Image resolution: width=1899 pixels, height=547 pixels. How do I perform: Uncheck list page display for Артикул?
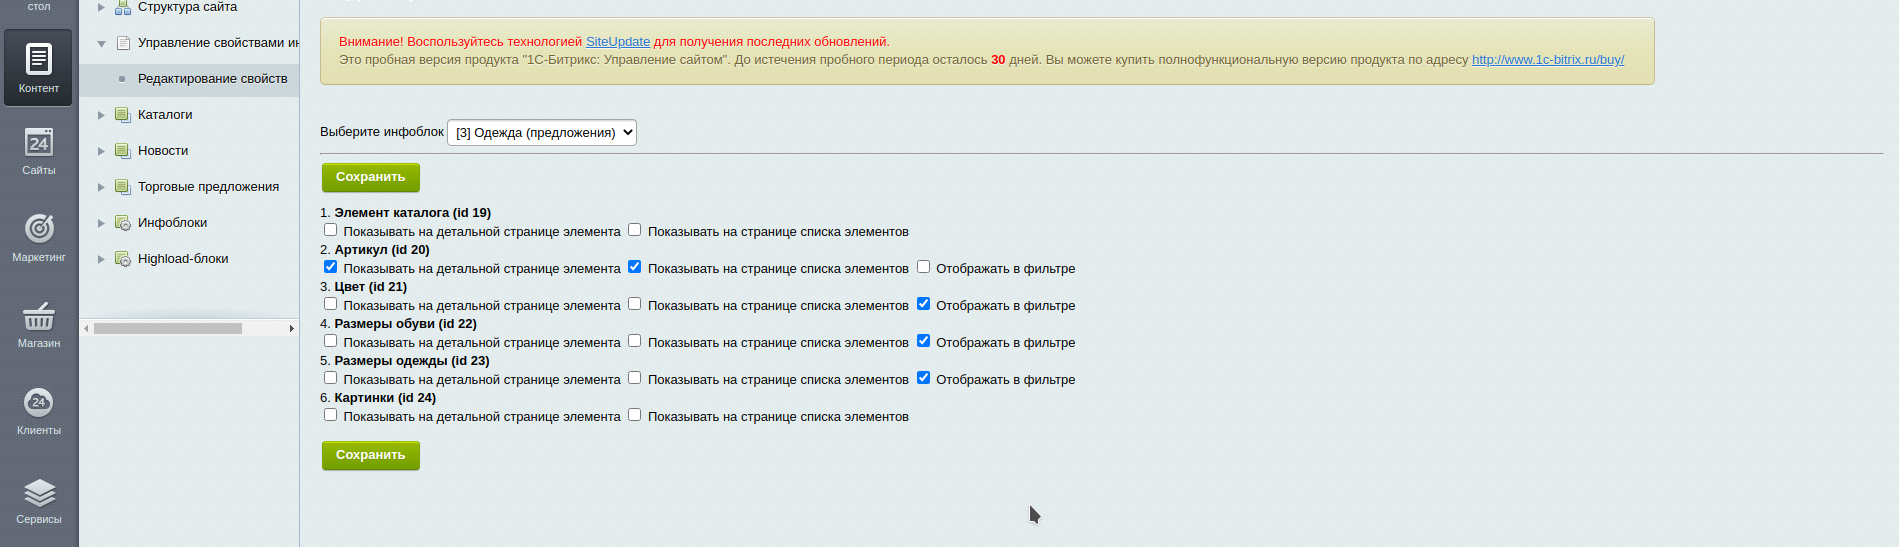tap(634, 267)
